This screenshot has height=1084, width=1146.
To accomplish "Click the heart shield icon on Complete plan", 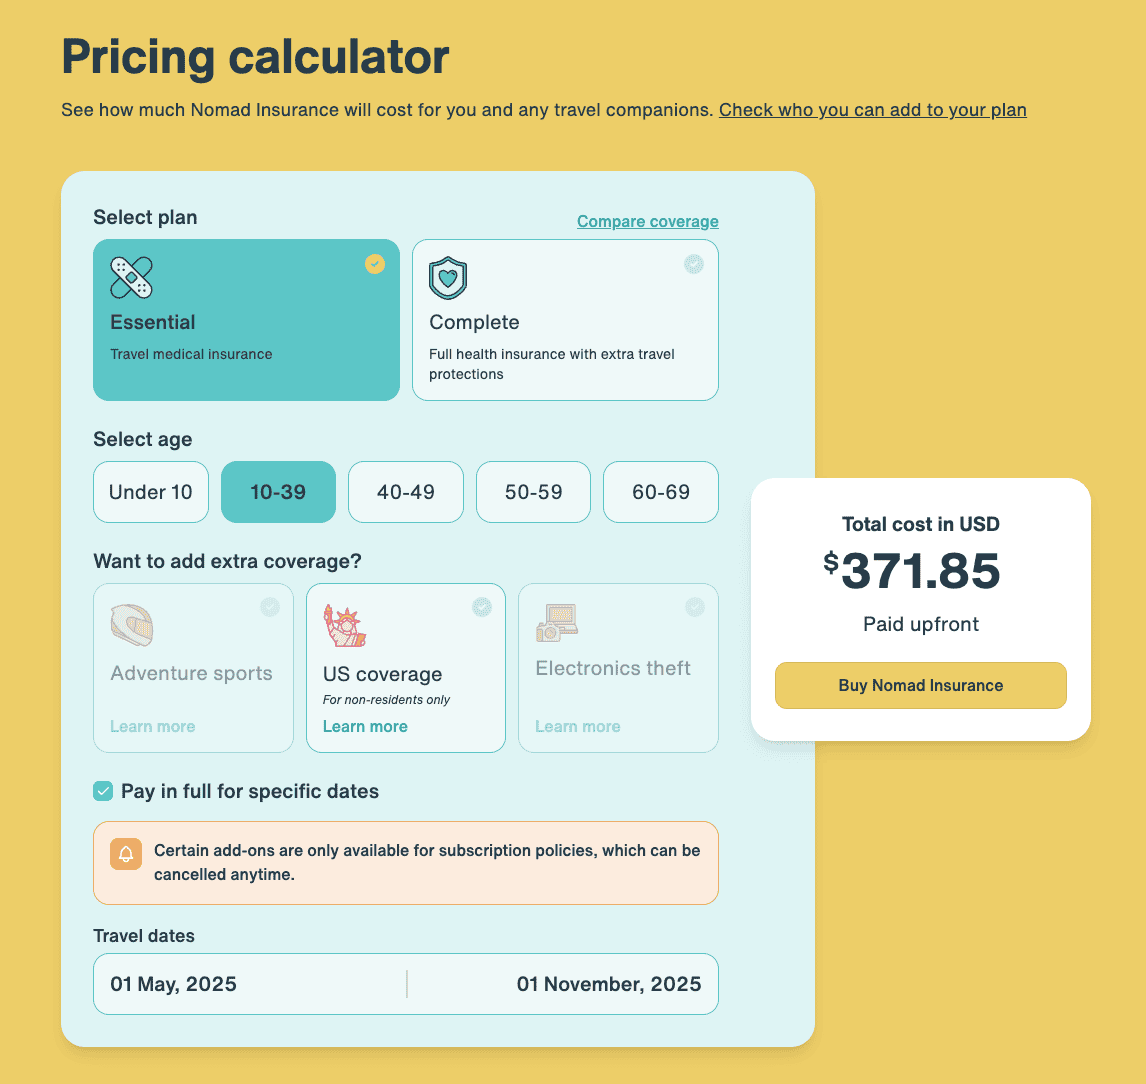I will (448, 278).
